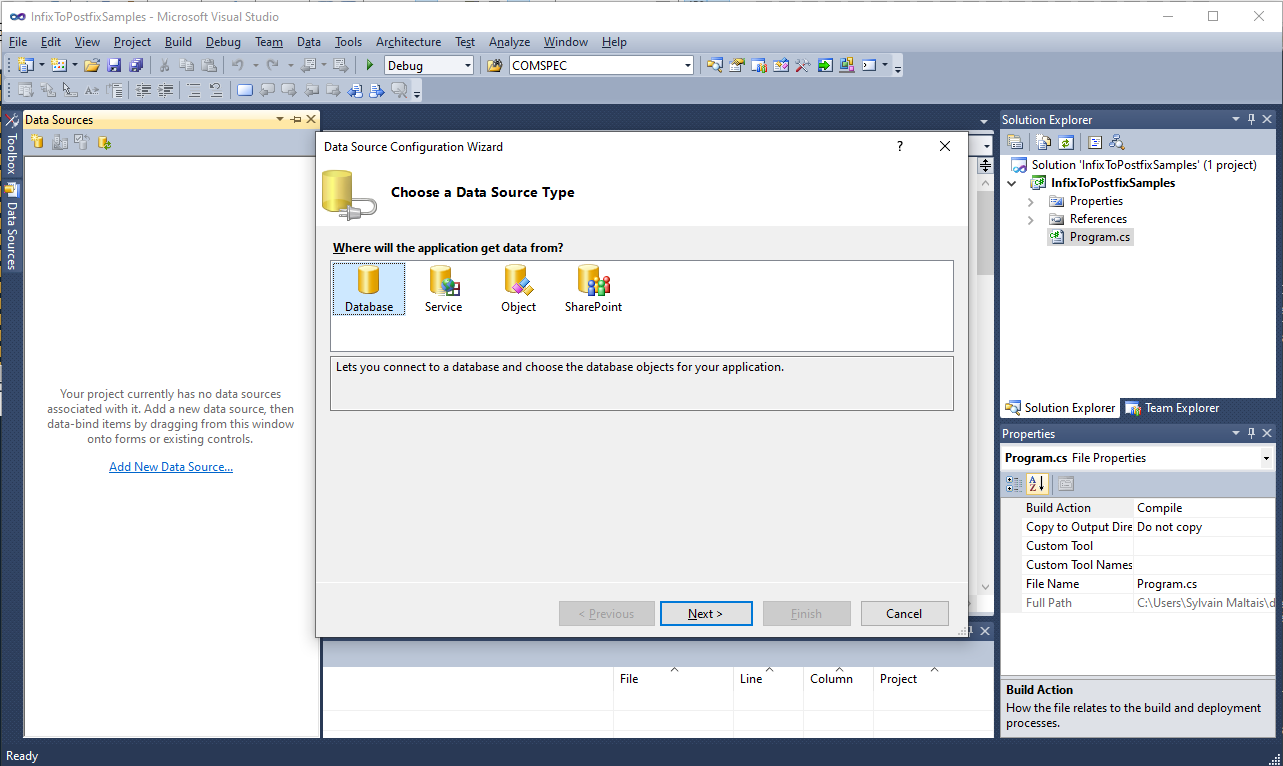
Task: Select the Service data source type
Action: (x=443, y=289)
